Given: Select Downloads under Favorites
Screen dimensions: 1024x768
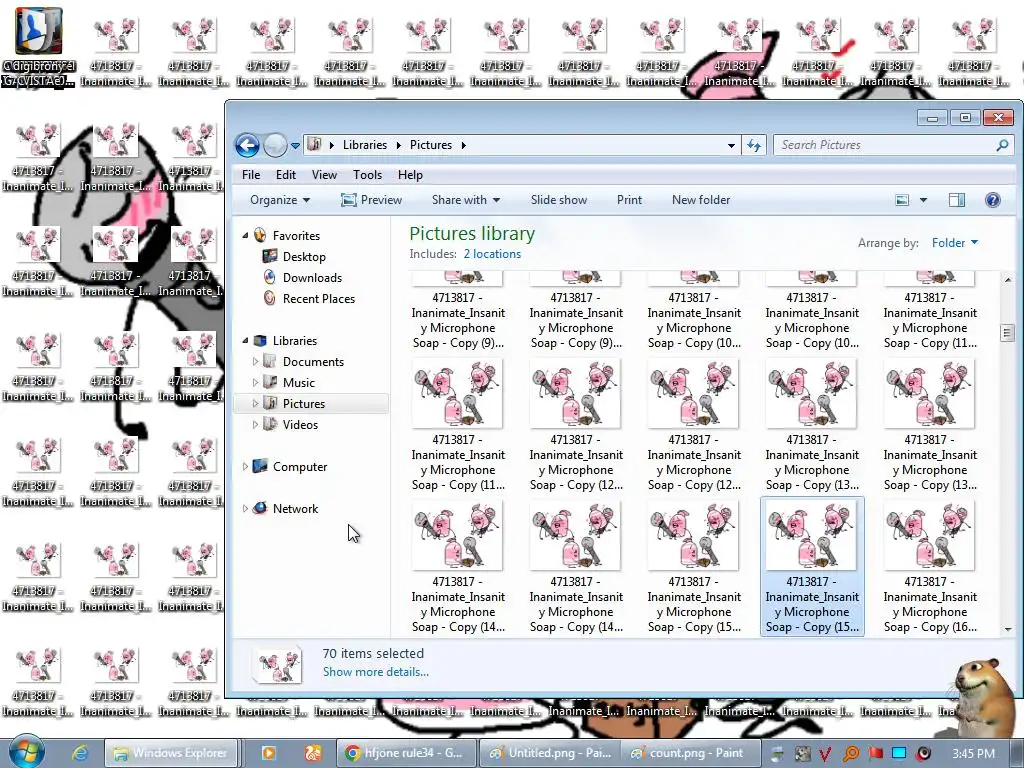Looking at the screenshot, I should (312, 278).
